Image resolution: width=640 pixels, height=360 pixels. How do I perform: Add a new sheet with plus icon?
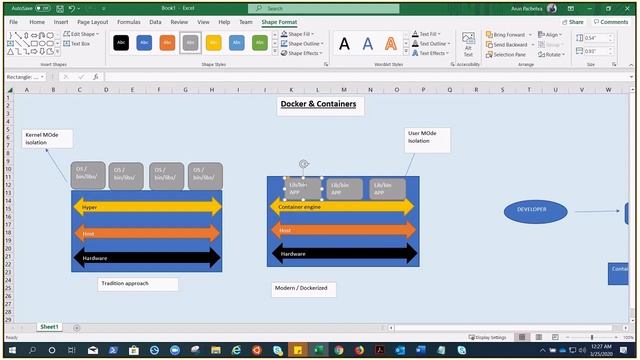(x=76, y=327)
